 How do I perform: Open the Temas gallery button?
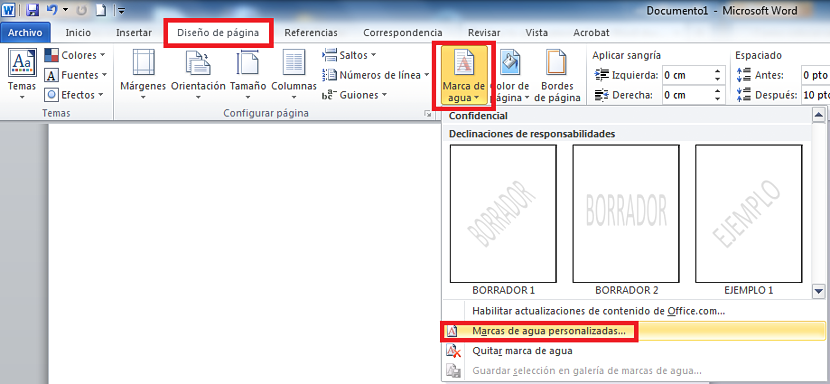[x=22, y=76]
